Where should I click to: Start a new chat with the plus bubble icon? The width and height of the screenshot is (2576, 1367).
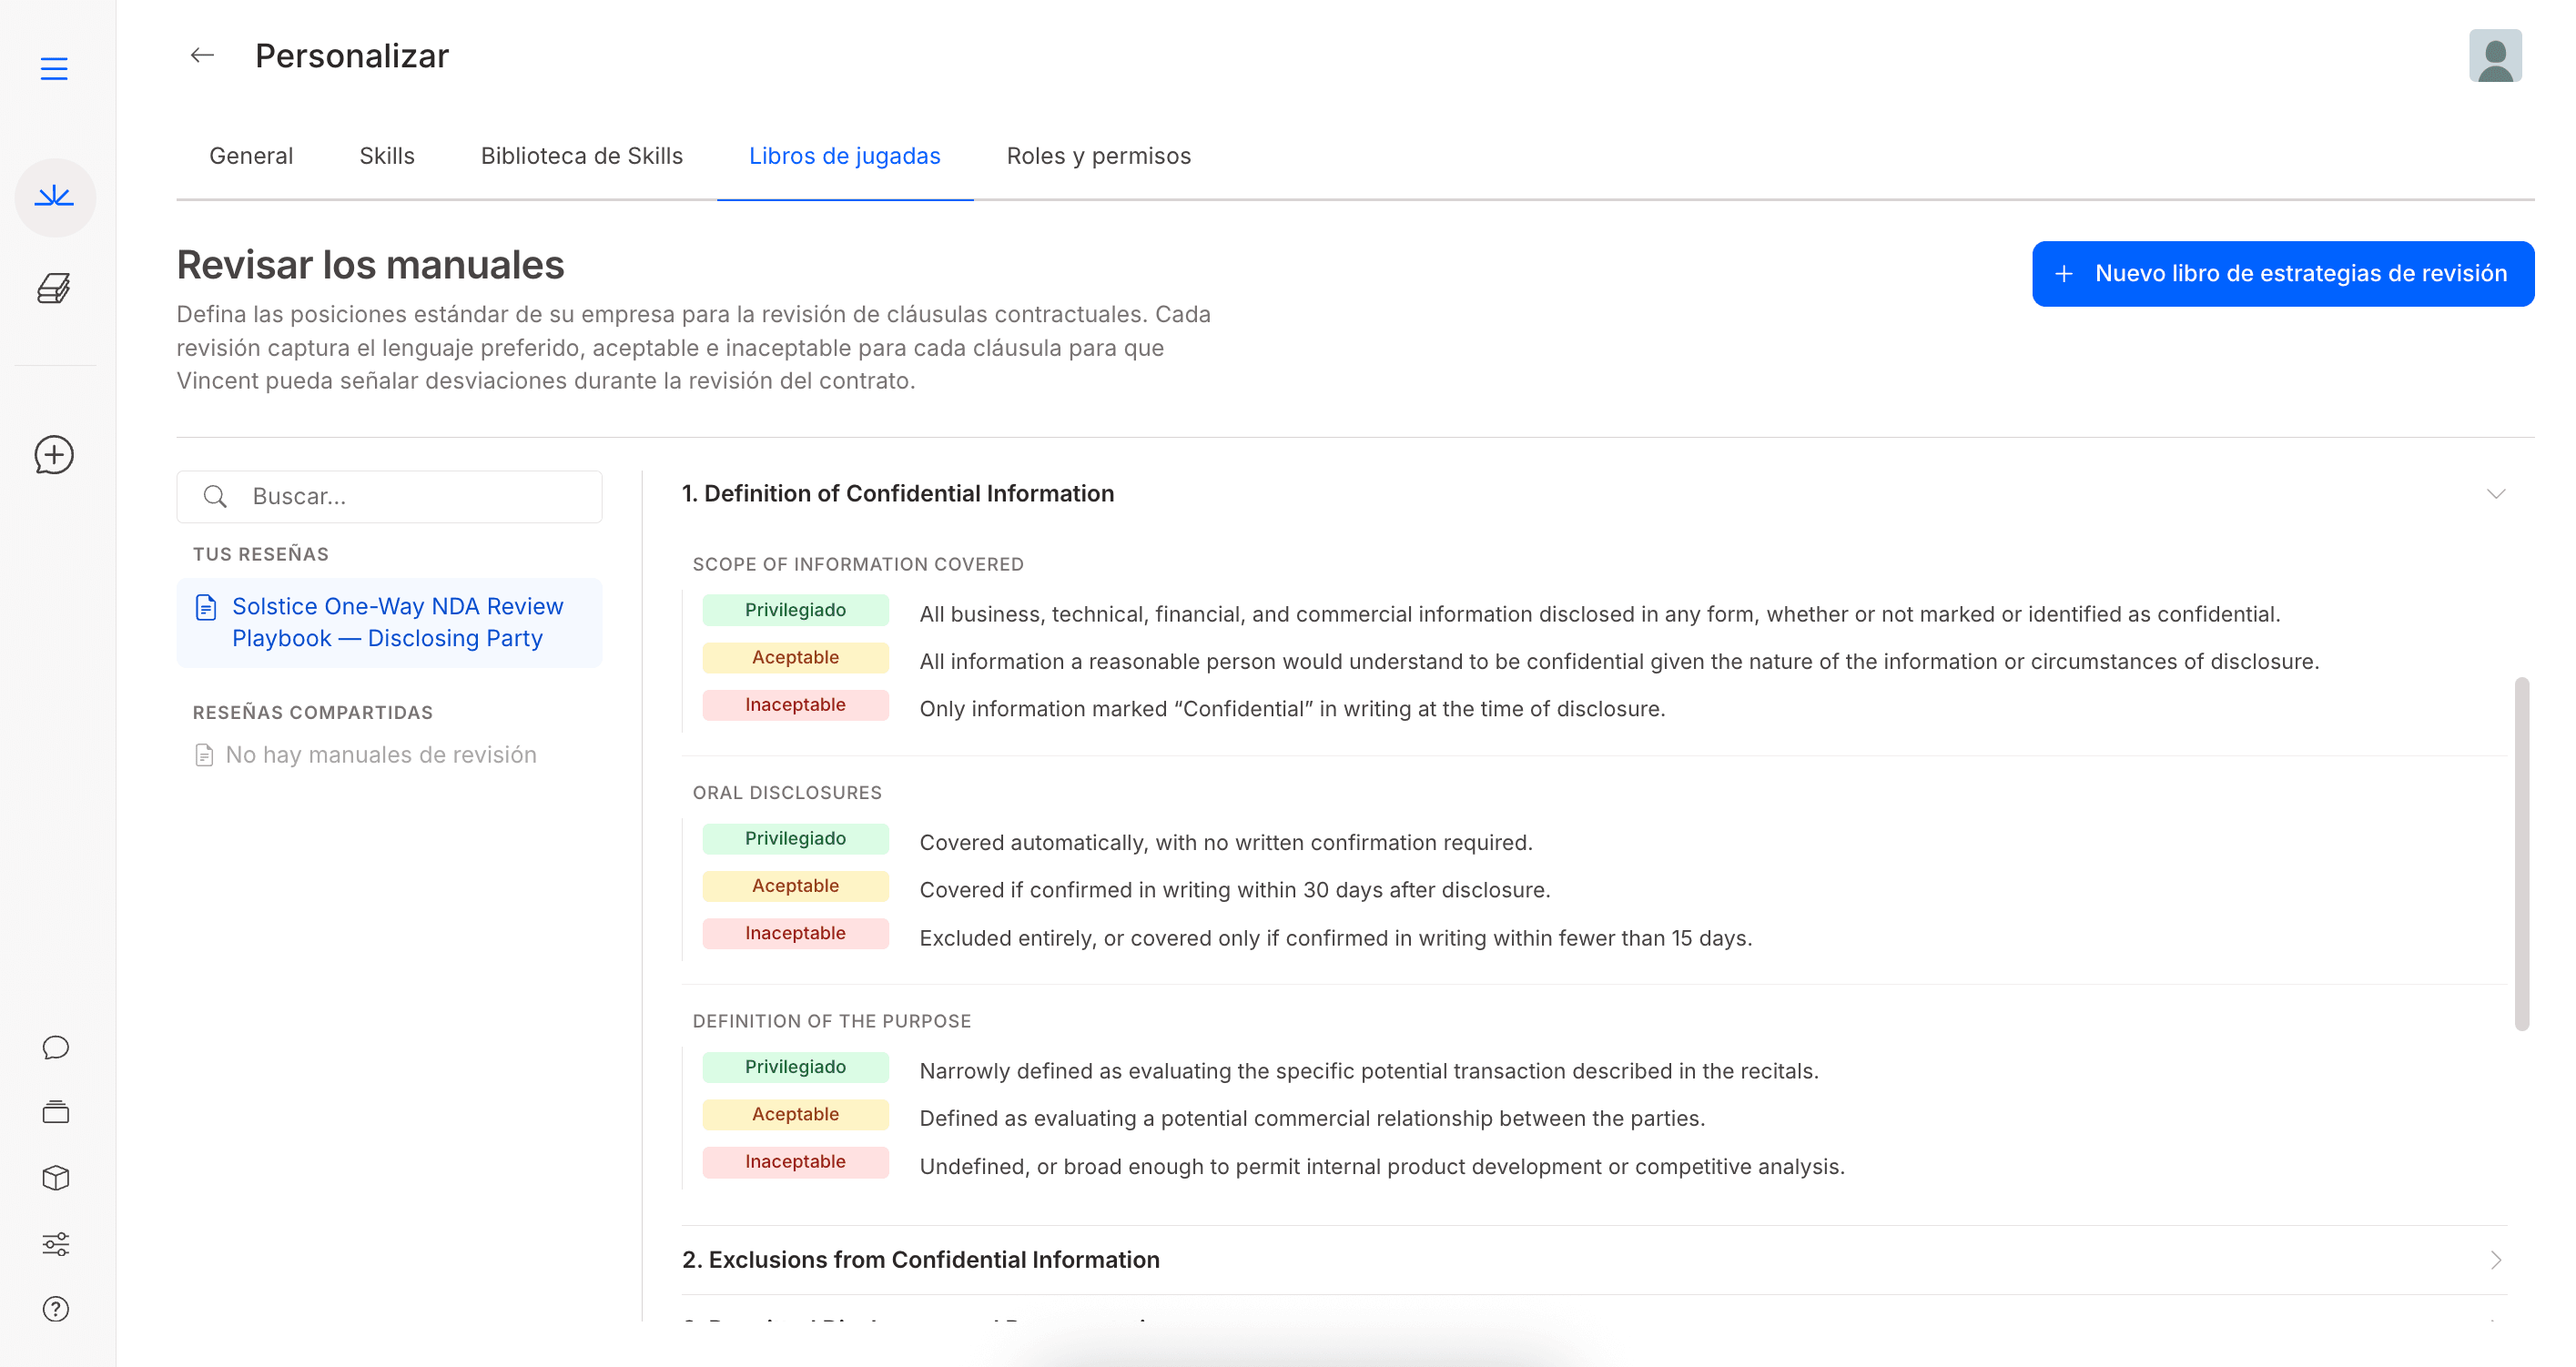coord(54,455)
